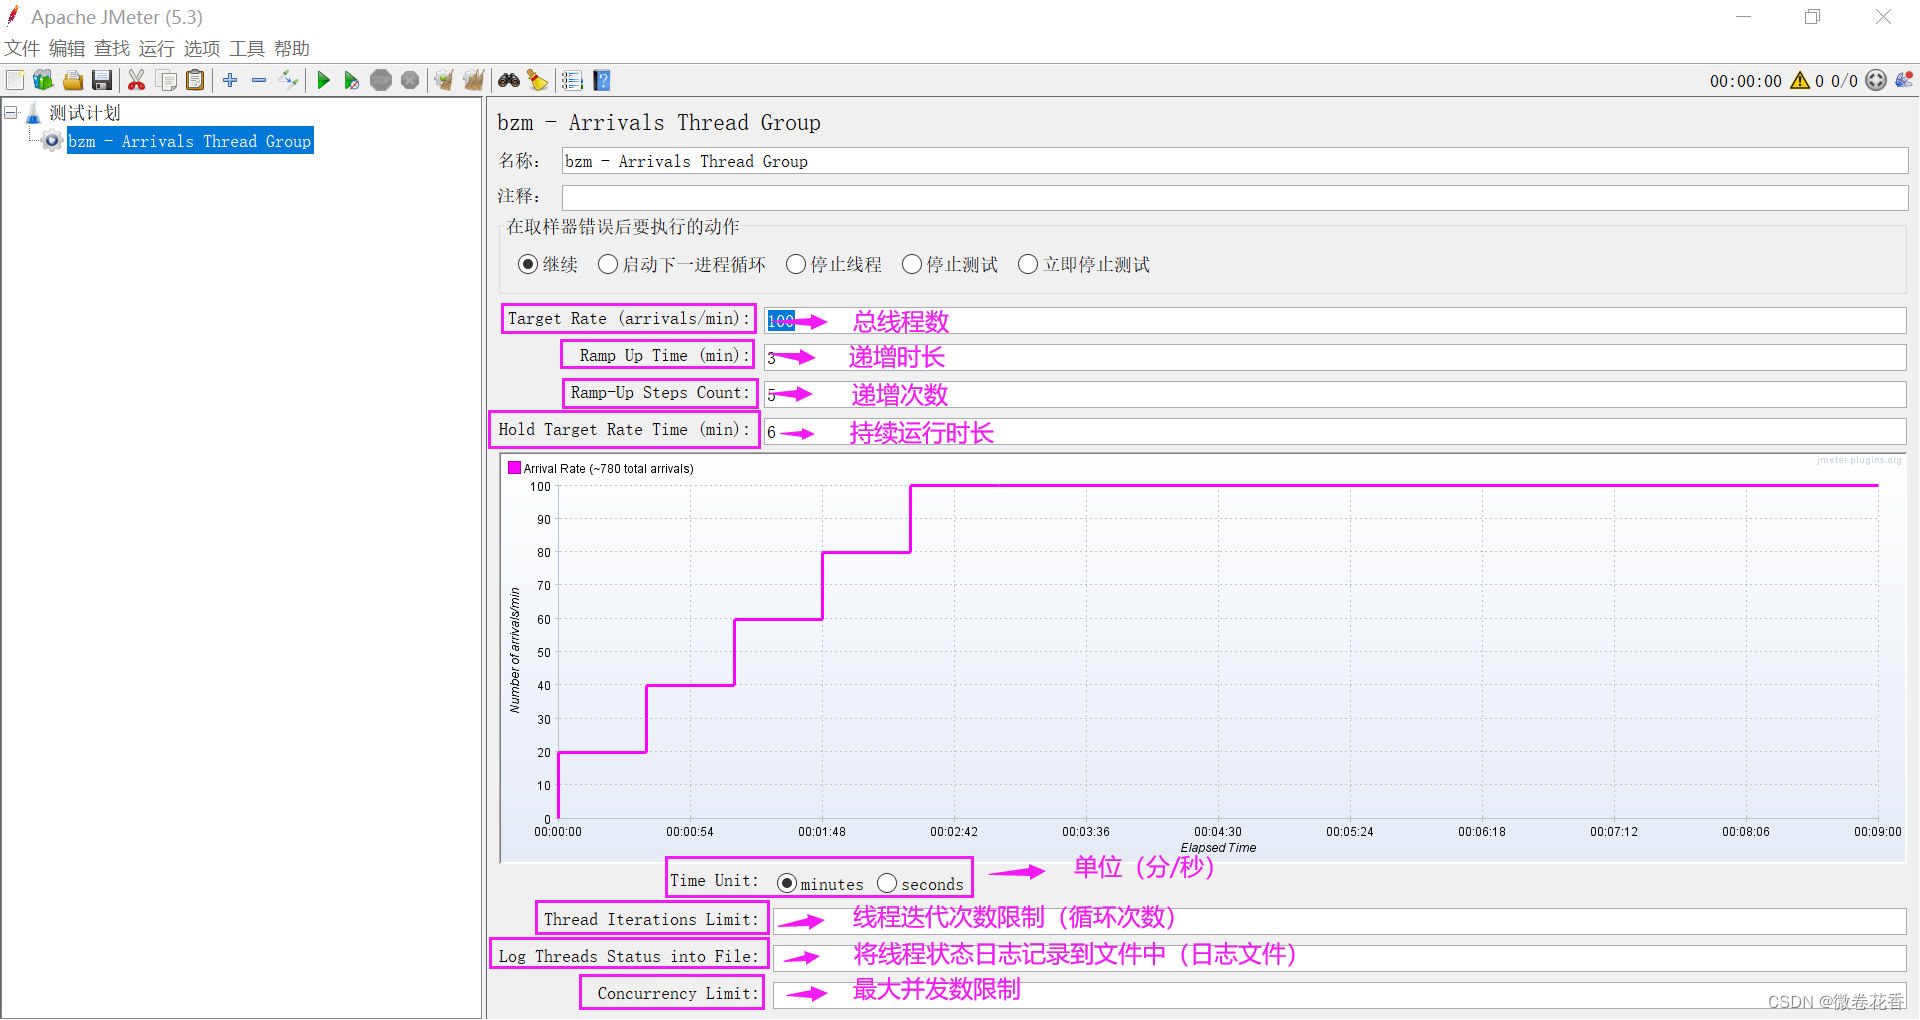Clear all results with double broom

[473, 80]
